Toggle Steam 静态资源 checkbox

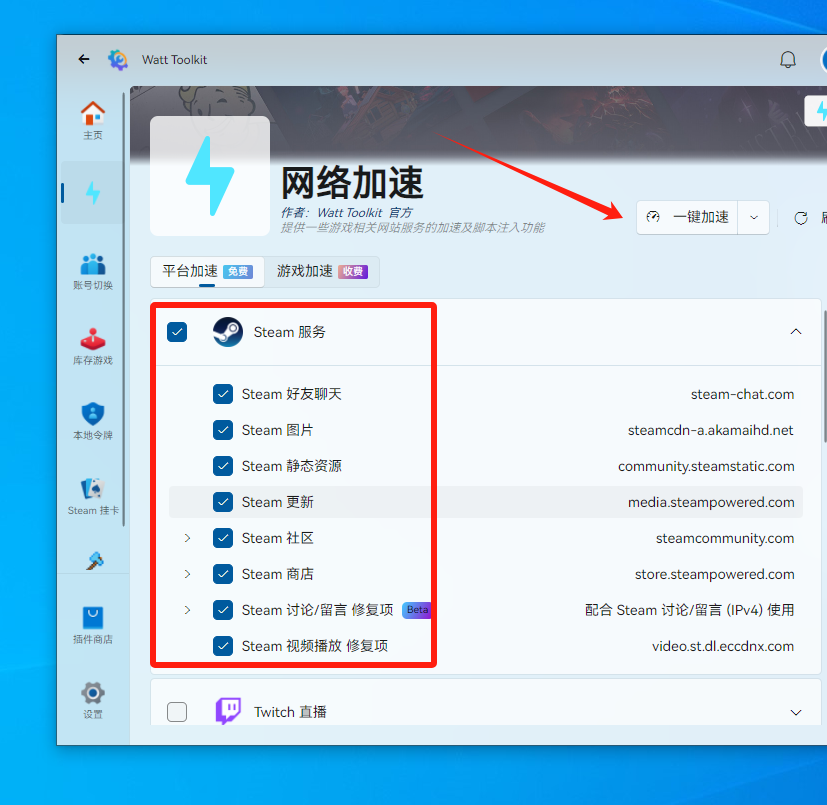coord(223,466)
